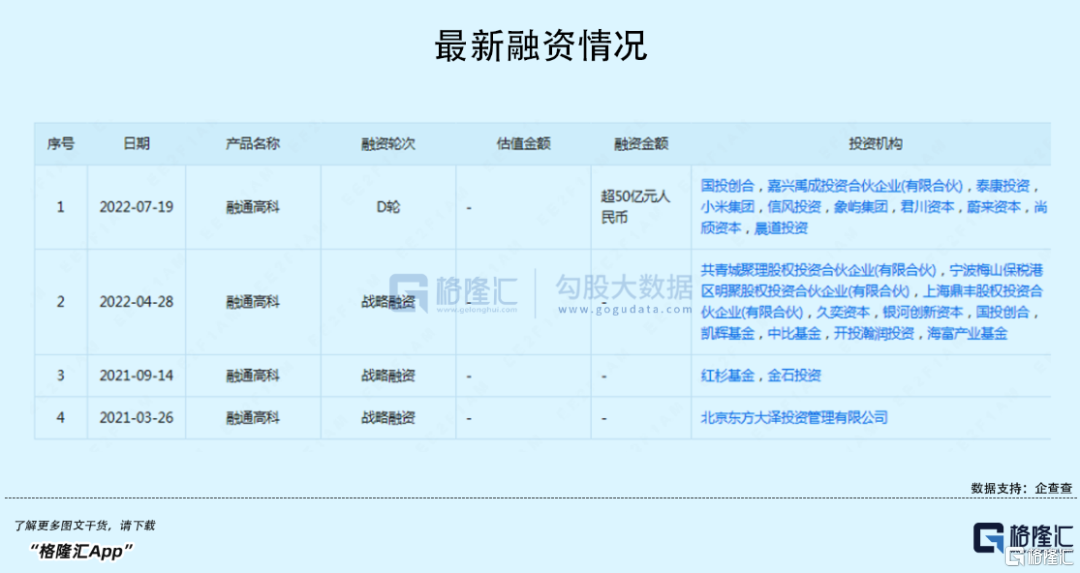The width and height of the screenshot is (1080, 573).
Task: Click 融通高科 in the 2022-07-19 row
Action: click(x=253, y=207)
